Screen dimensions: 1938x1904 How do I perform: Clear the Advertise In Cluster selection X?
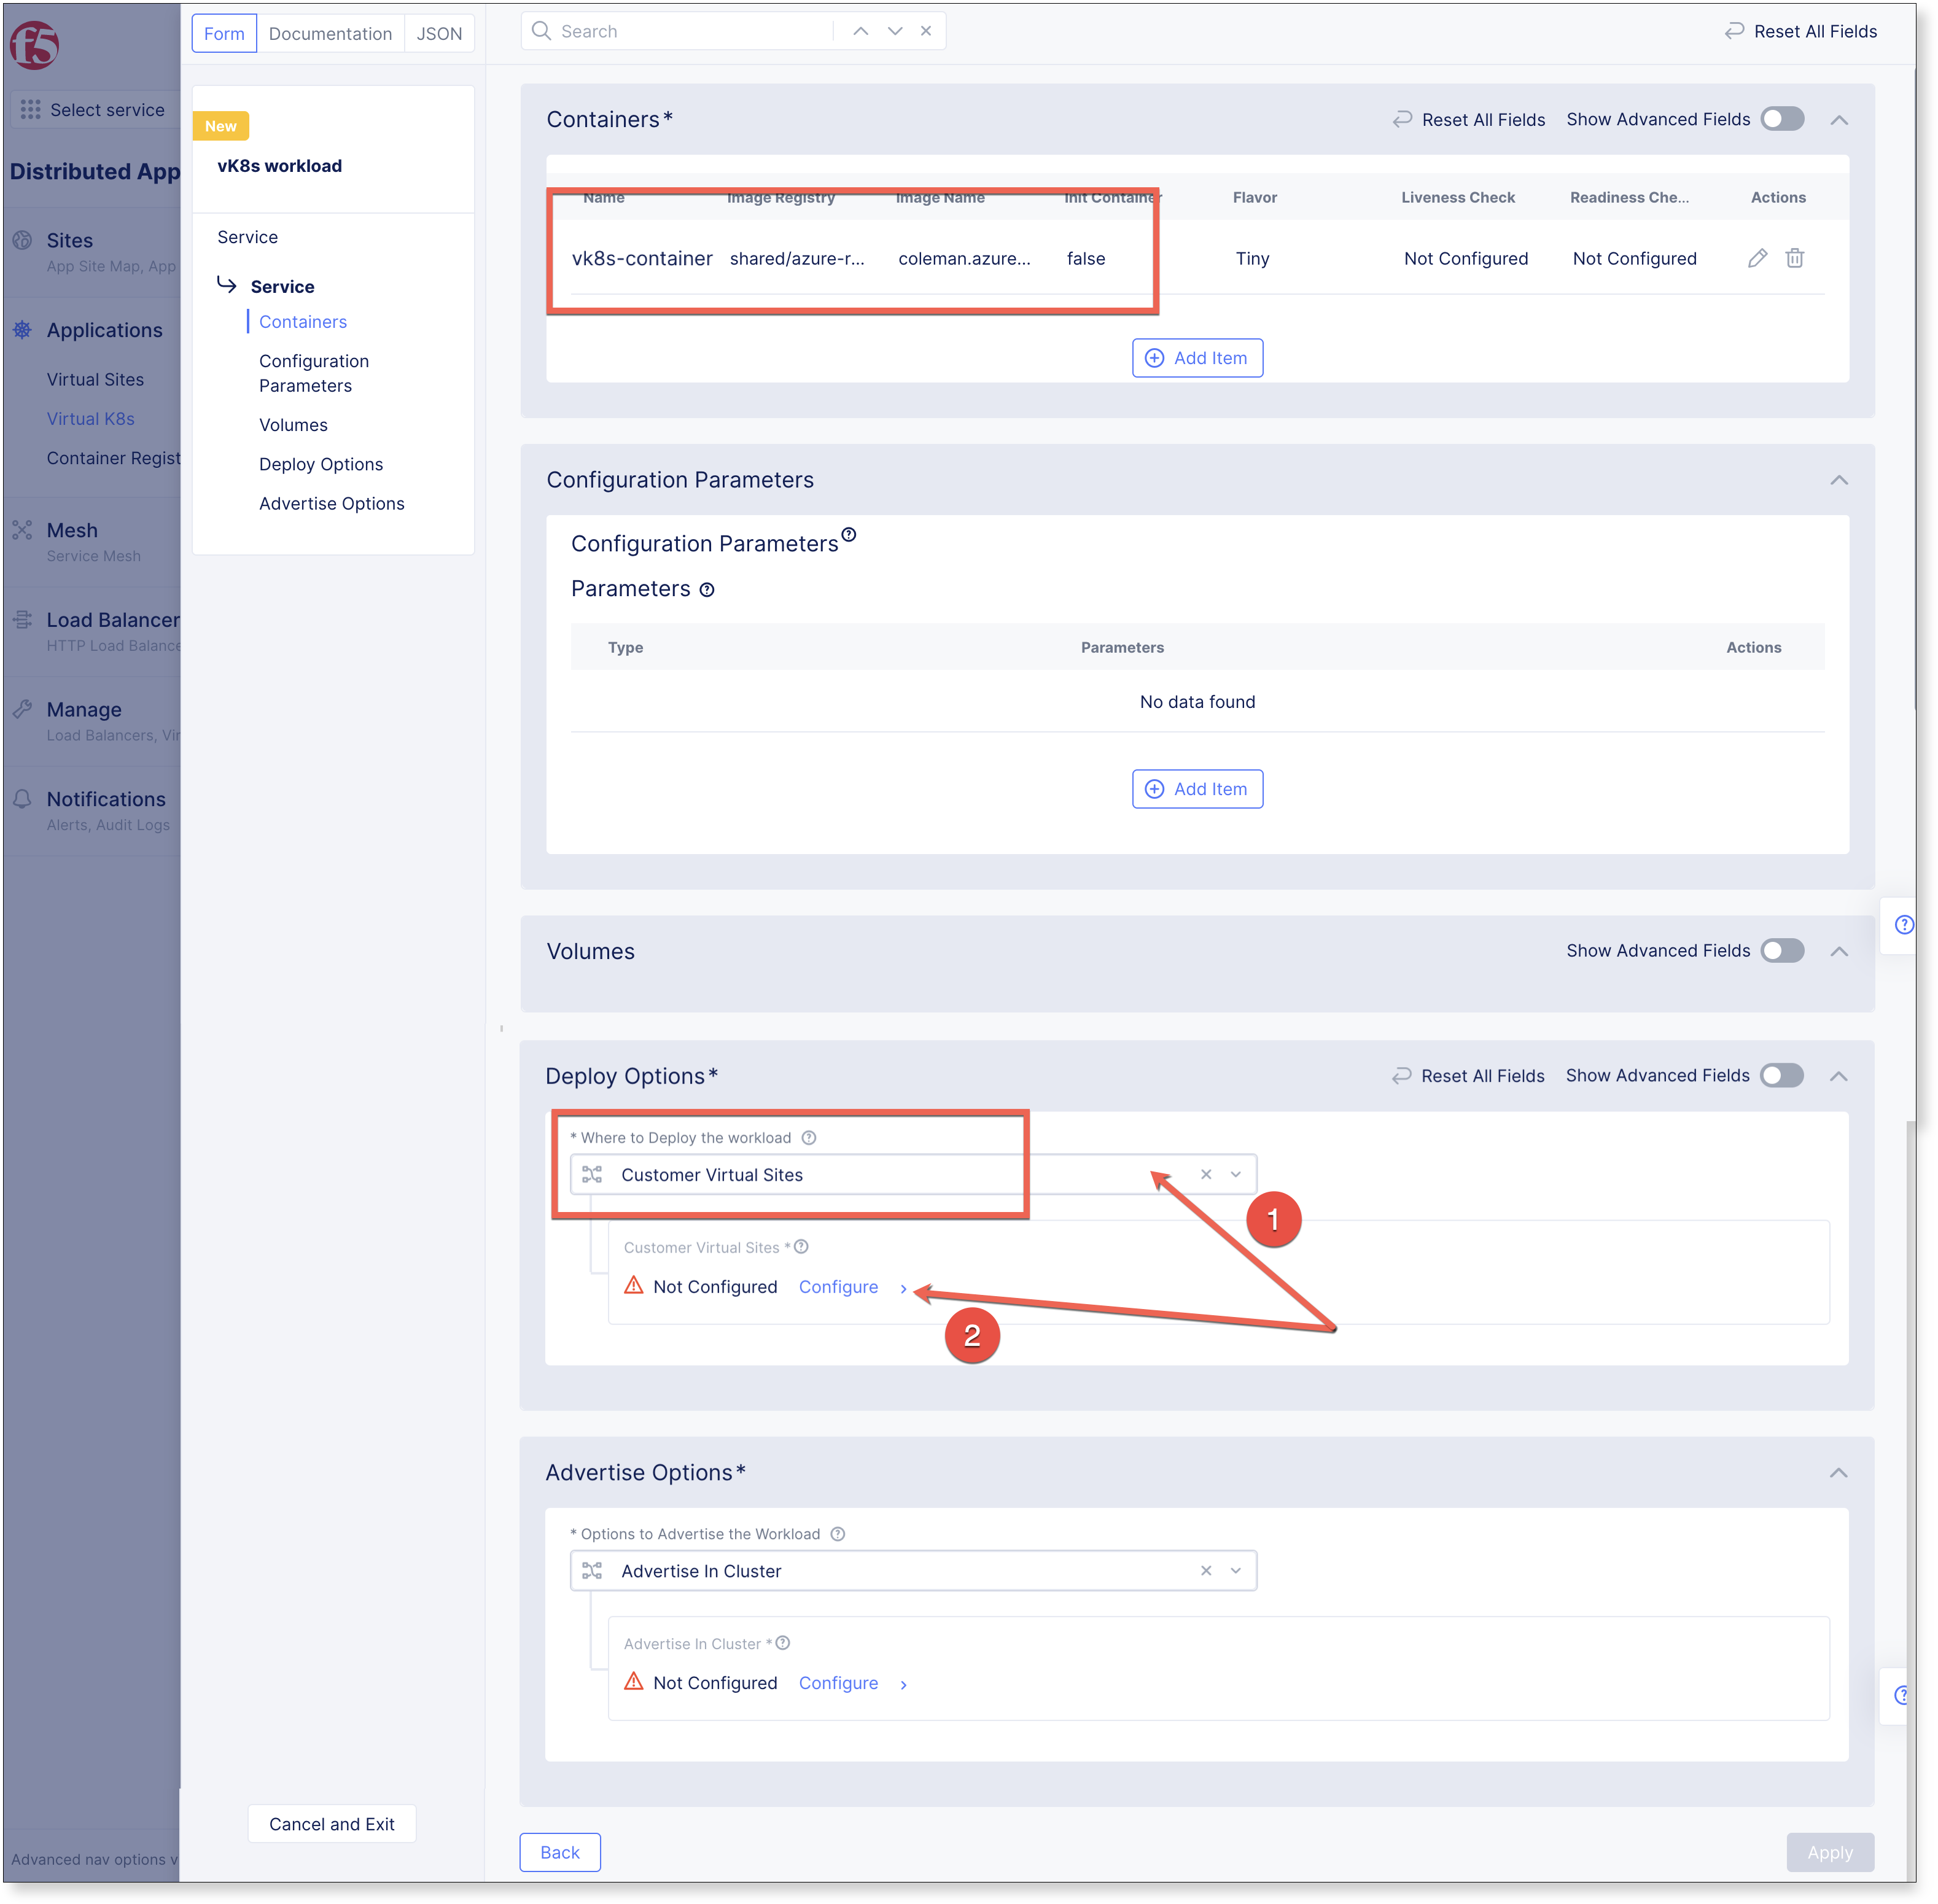pyautogui.click(x=1206, y=1570)
